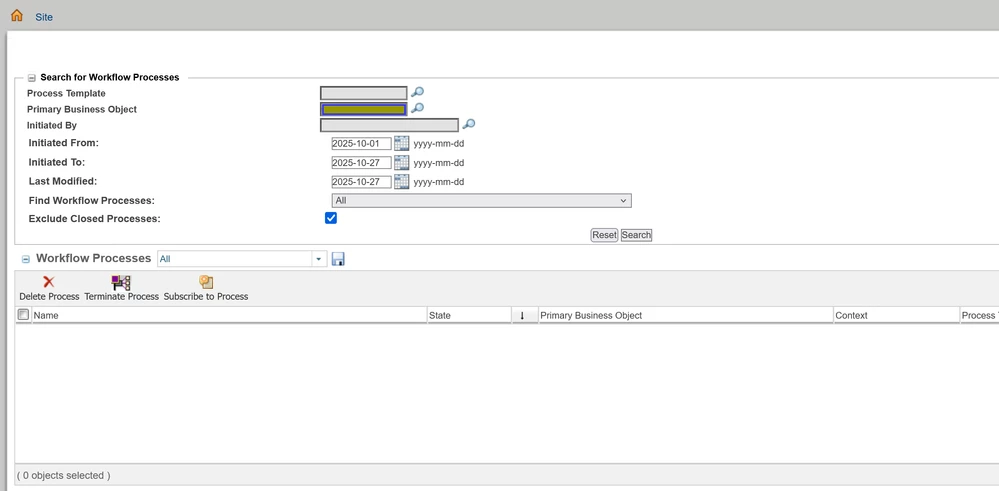
Task: Uncheck Exclude Closed Processes checkbox
Action: click(x=331, y=218)
